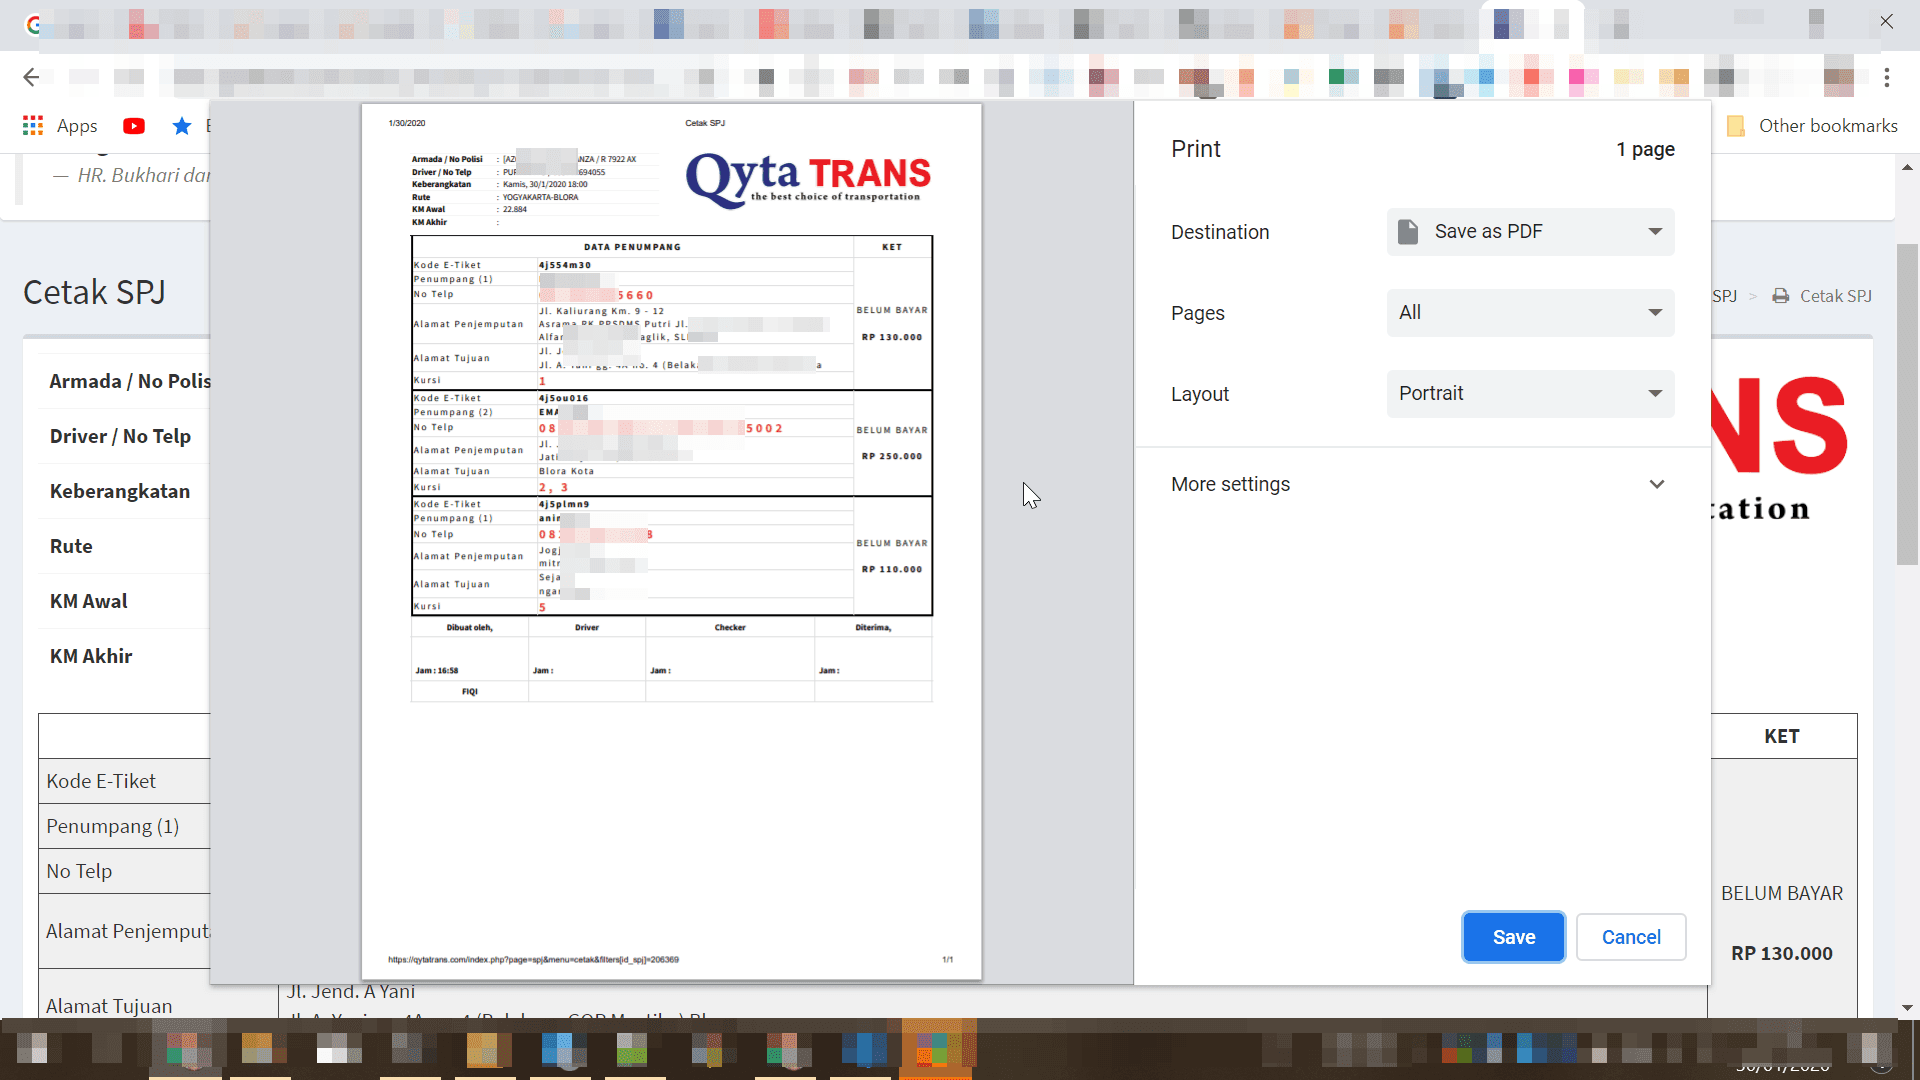
Task: Open the Other bookmarks menu
Action: (1827, 126)
